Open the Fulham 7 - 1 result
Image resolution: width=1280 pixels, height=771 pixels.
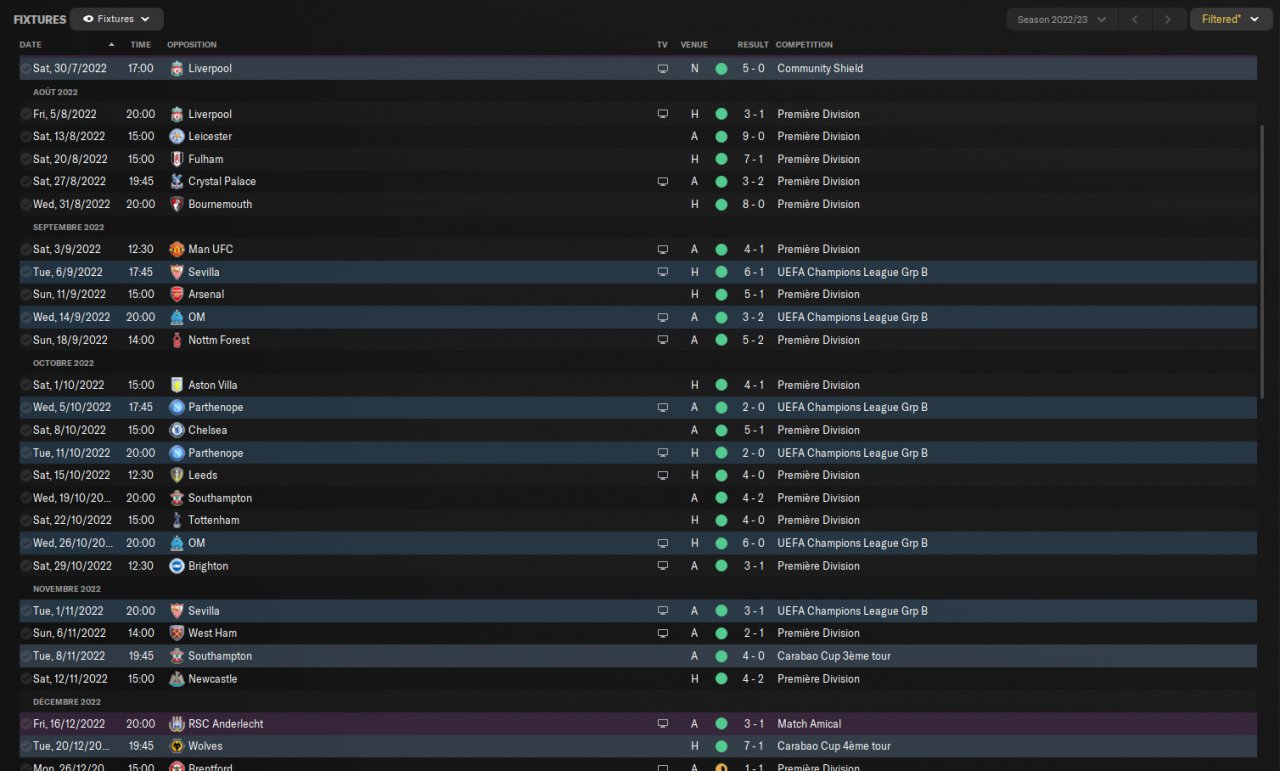tap(753, 159)
